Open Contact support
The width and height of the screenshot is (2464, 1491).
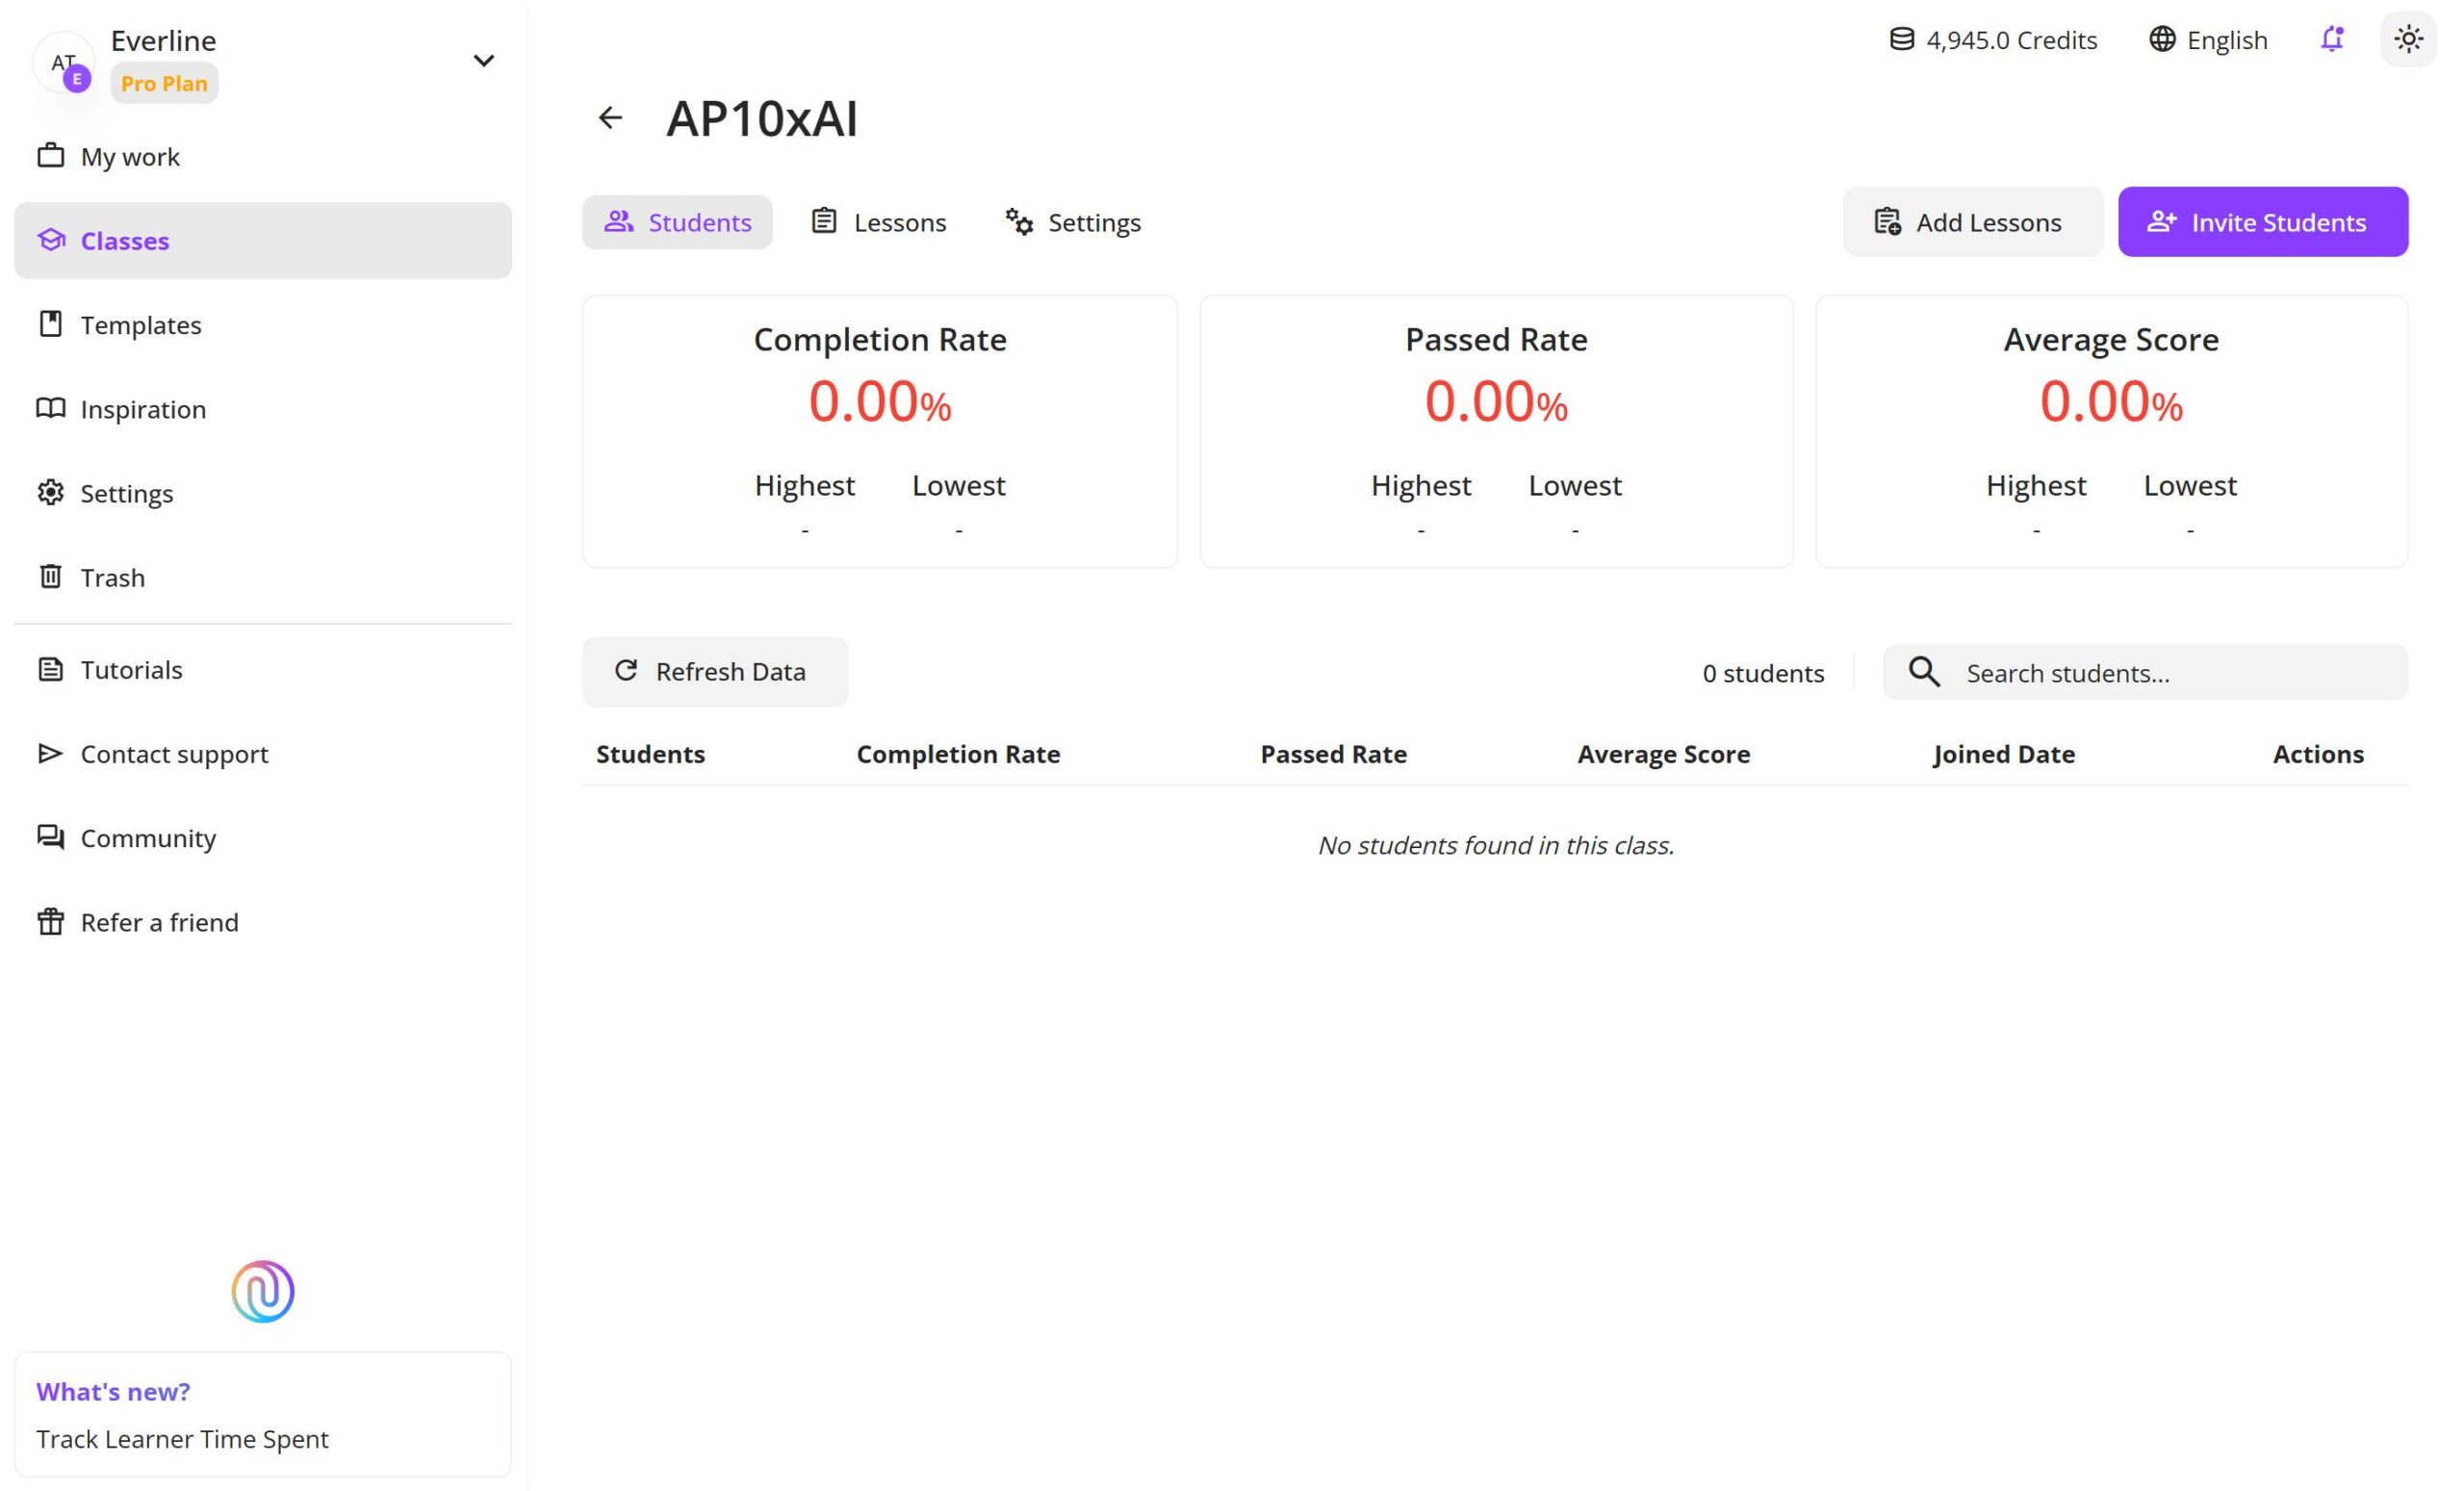coord(174,753)
